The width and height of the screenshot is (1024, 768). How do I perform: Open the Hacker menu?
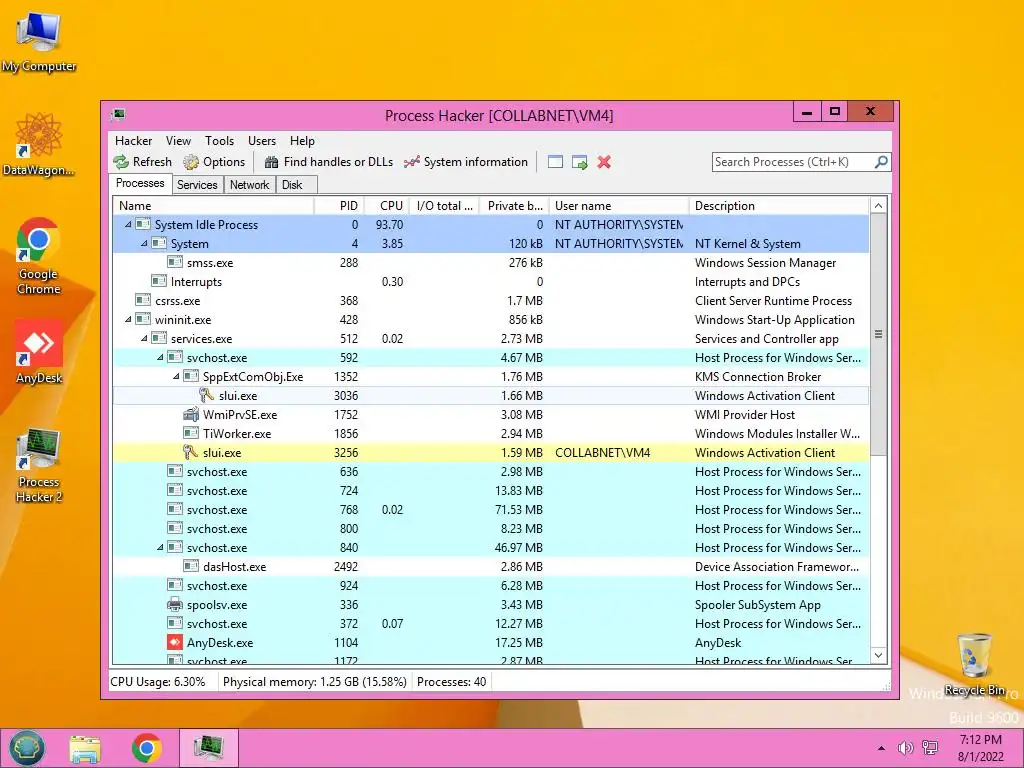pos(133,141)
